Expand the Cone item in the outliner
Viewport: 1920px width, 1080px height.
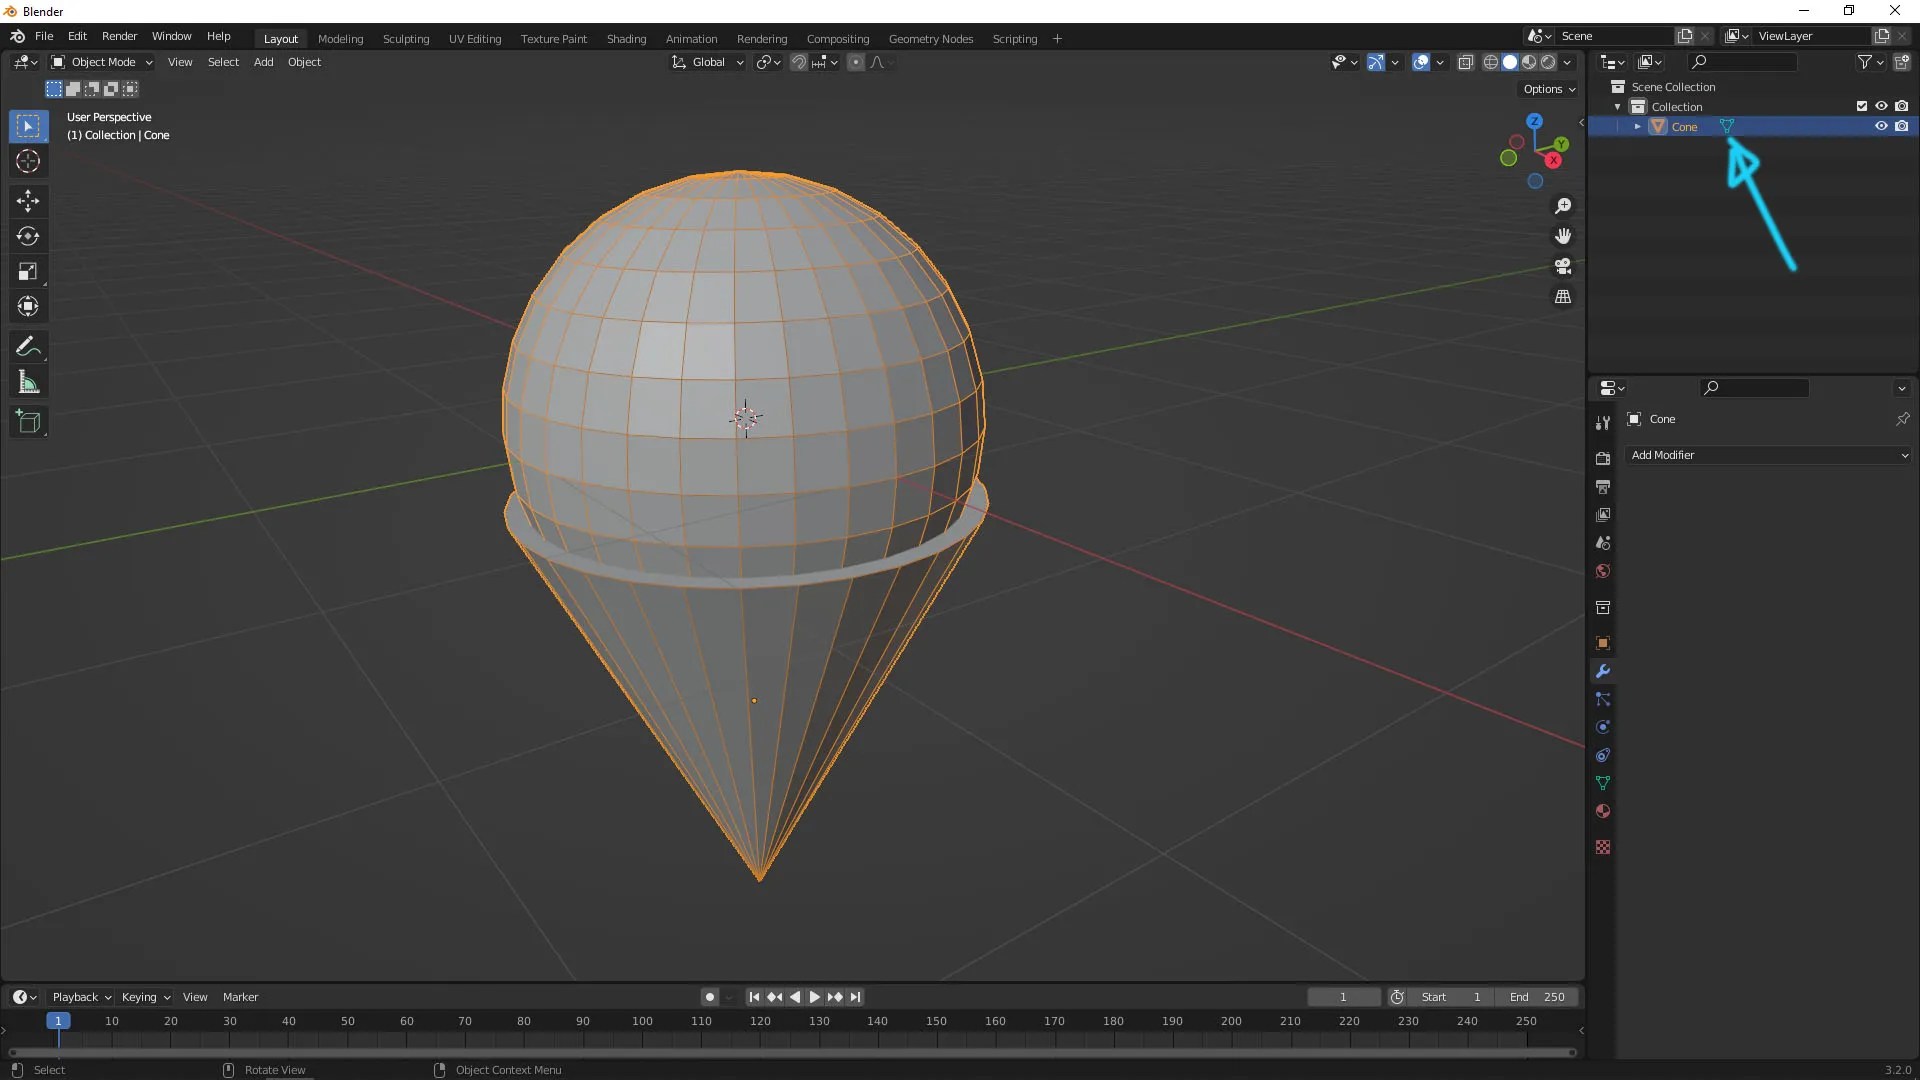click(x=1637, y=126)
